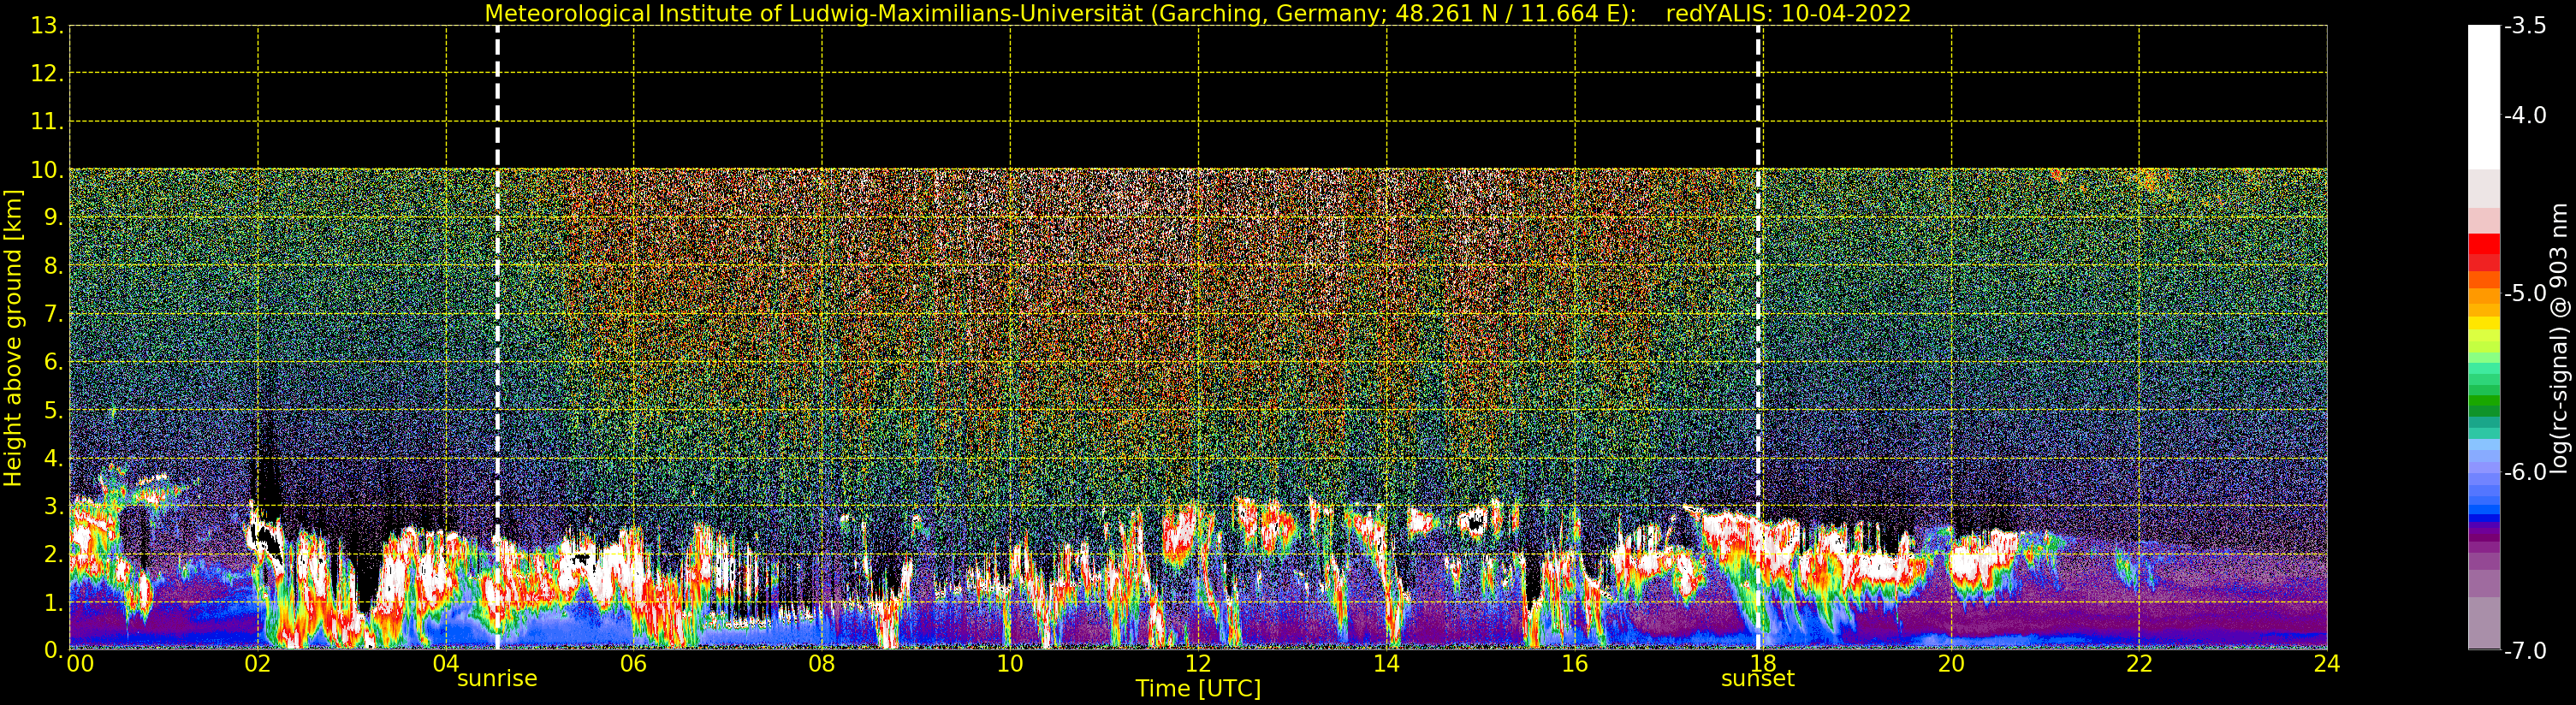Click the time axis tick '06'
Image resolution: width=2576 pixels, height=705 pixels.
(x=634, y=664)
